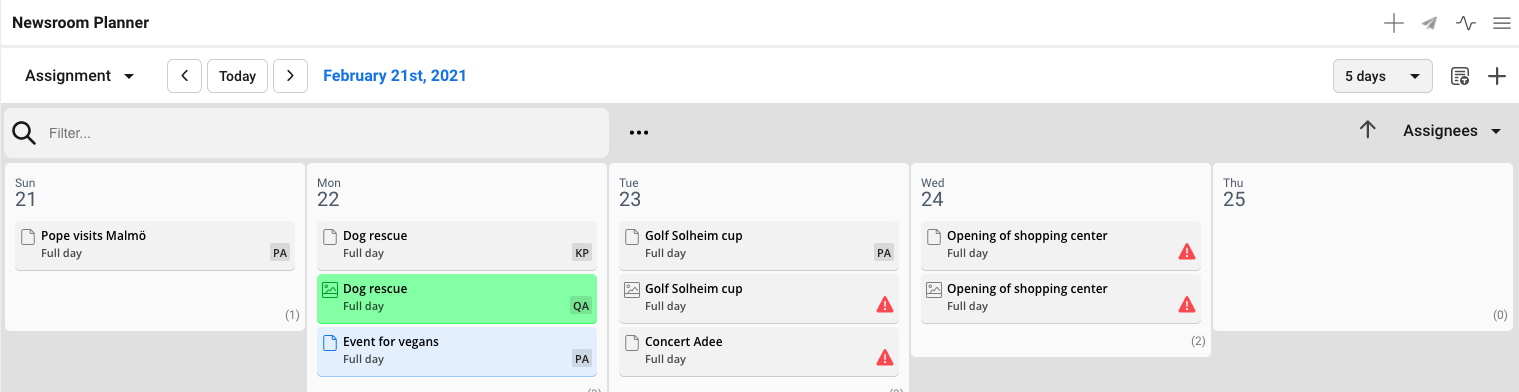Viewport: 1519px width, 392px height.
Task: Open the hamburger menu icon
Action: pos(1501,23)
